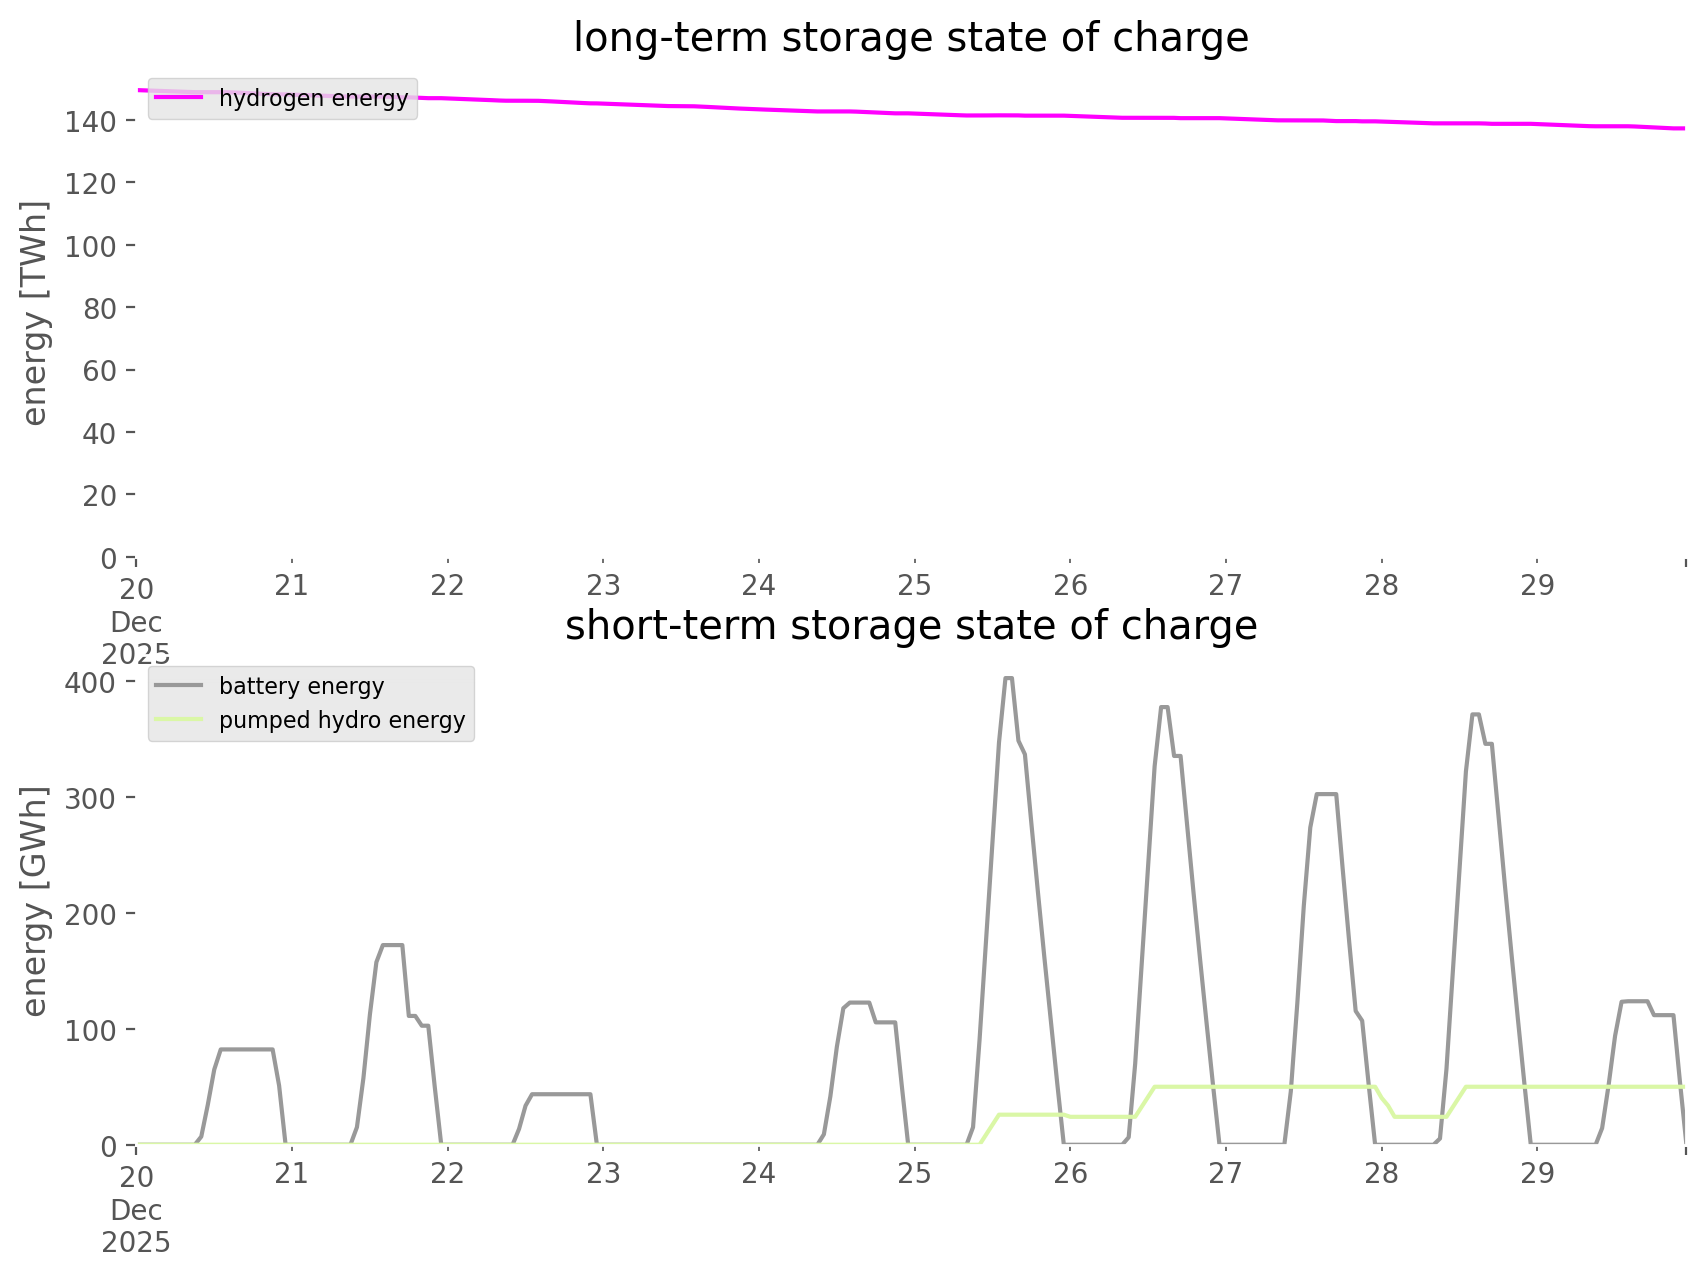This screenshot has width=1706, height=1277.
Task: Click the 400 tick label on GWh axis
Action: (x=92, y=682)
